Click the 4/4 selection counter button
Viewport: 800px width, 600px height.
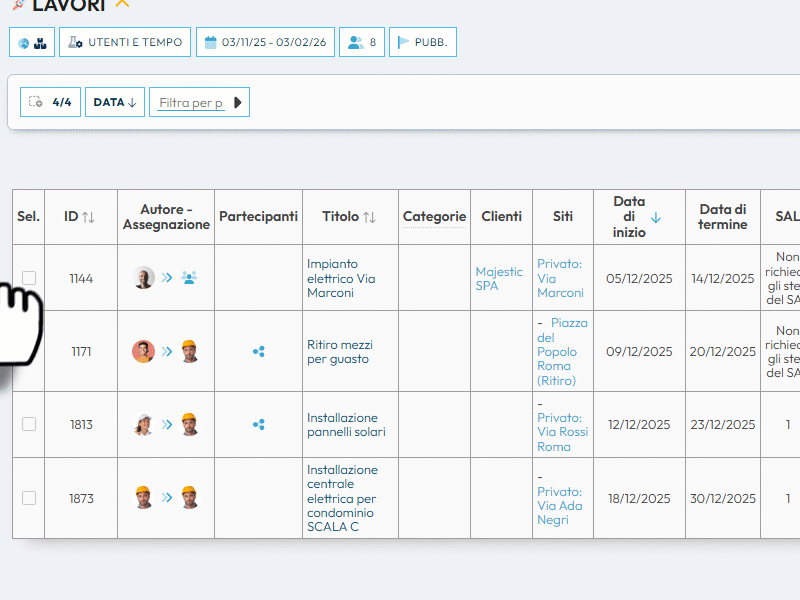50,102
